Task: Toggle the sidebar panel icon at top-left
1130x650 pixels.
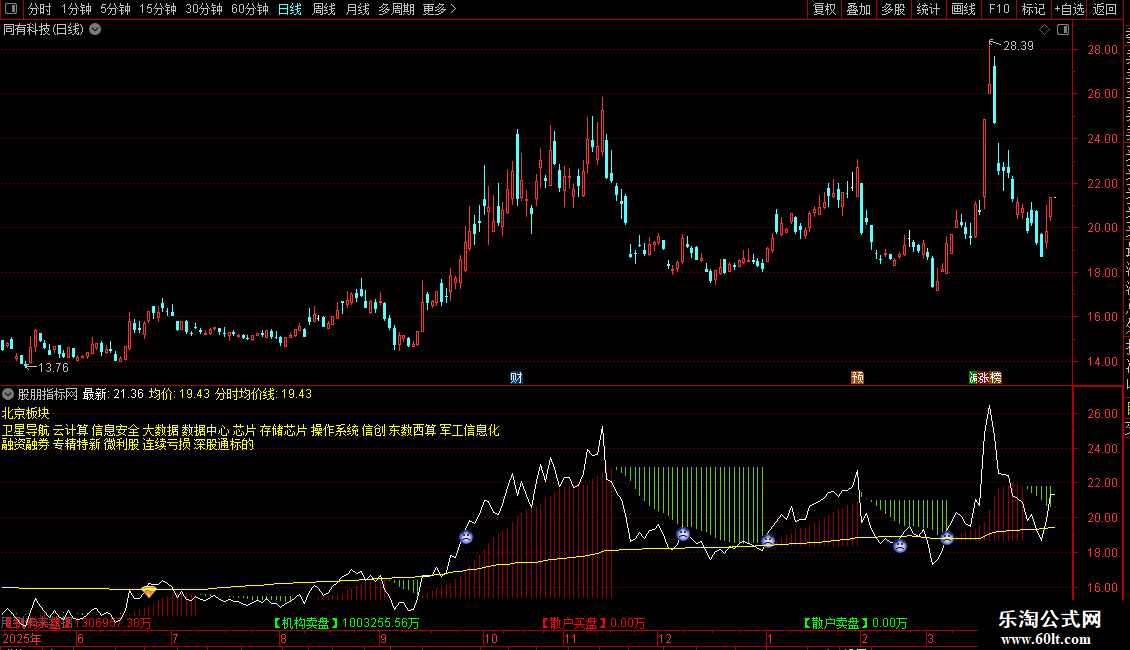Action: [x=11, y=9]
